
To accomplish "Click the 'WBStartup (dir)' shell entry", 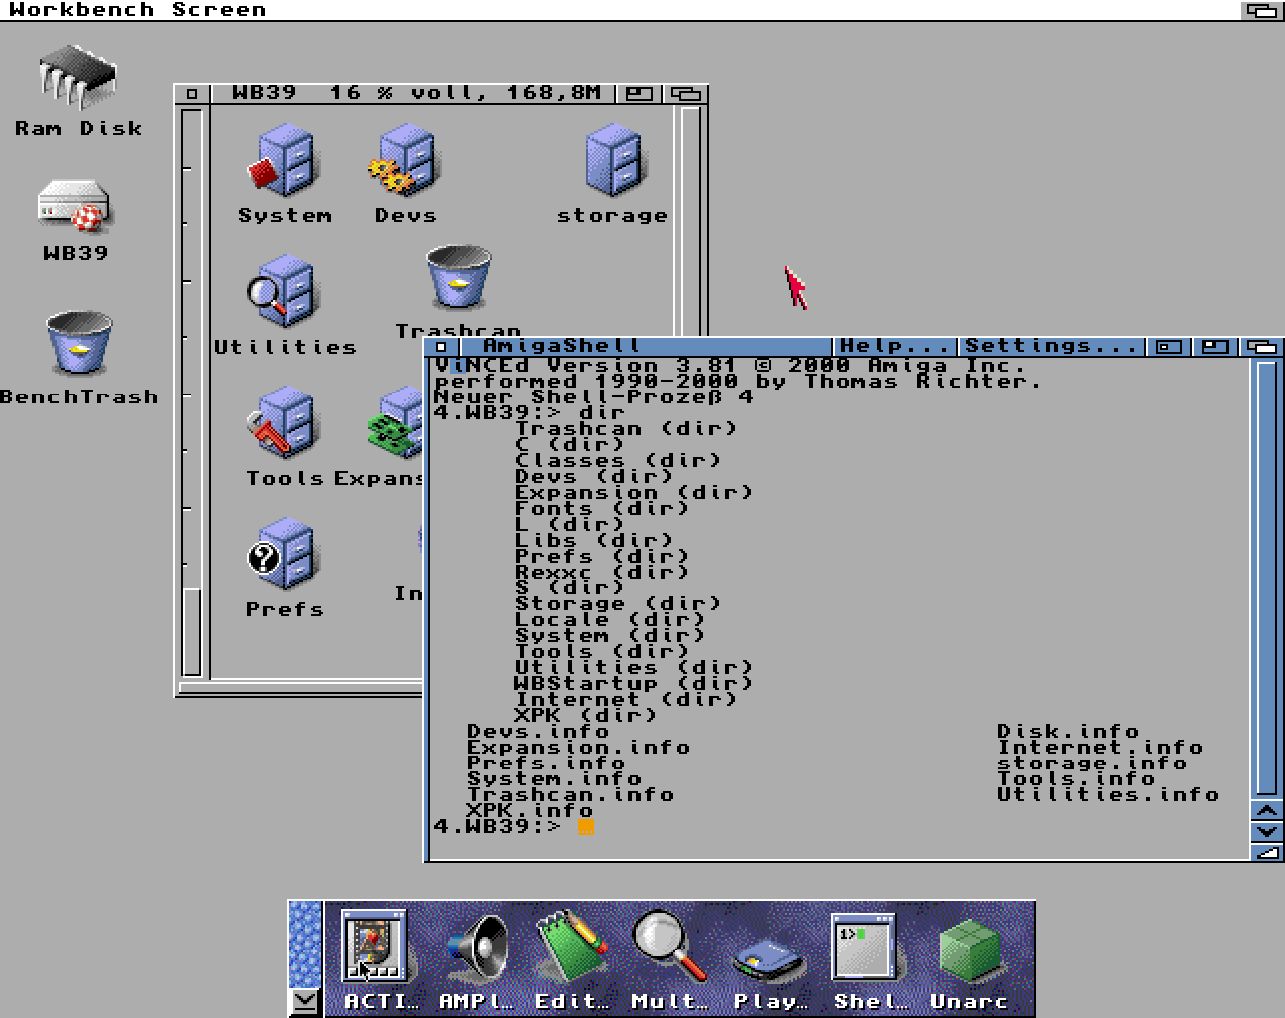I will pos(635,684).
